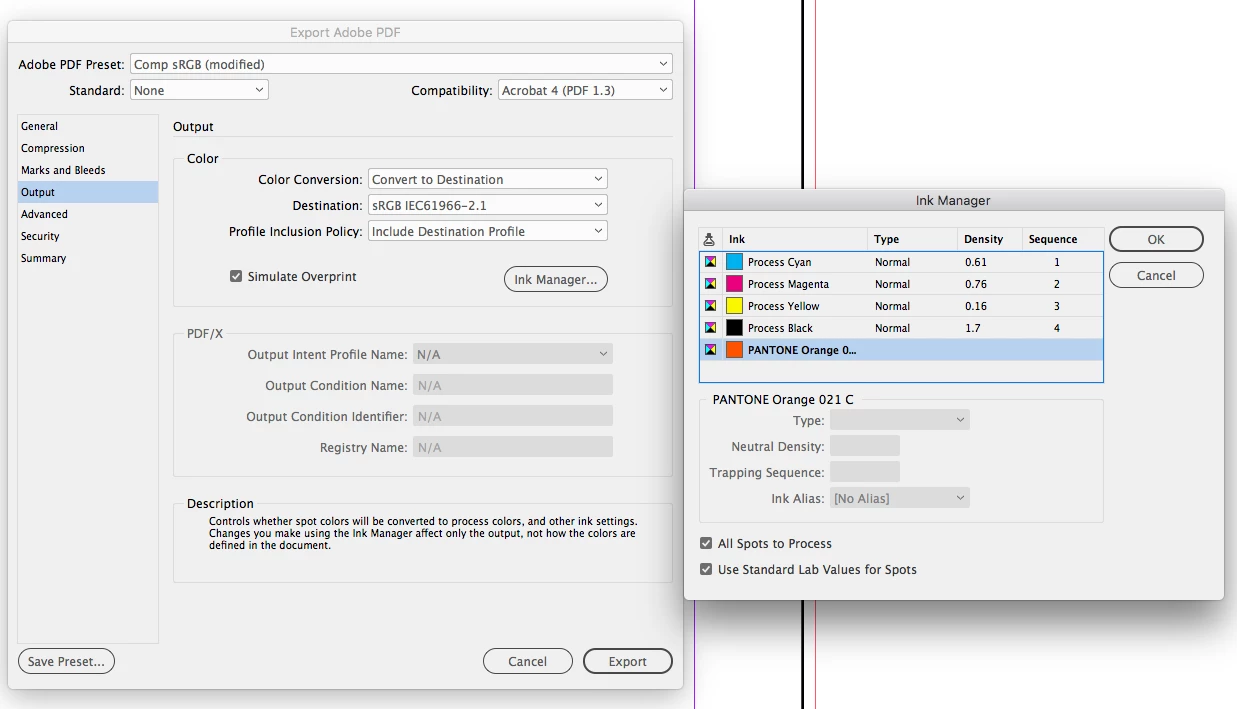Select the Advanced section
1237x709 pixels.
(x=88, y=214)
